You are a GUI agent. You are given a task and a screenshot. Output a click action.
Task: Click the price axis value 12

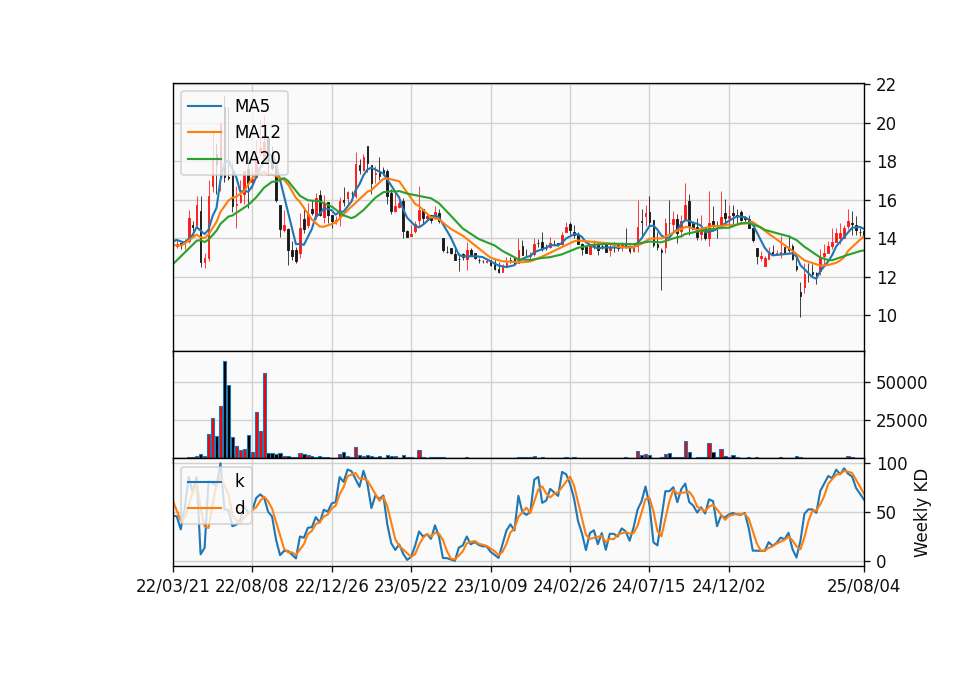point(886,277)
